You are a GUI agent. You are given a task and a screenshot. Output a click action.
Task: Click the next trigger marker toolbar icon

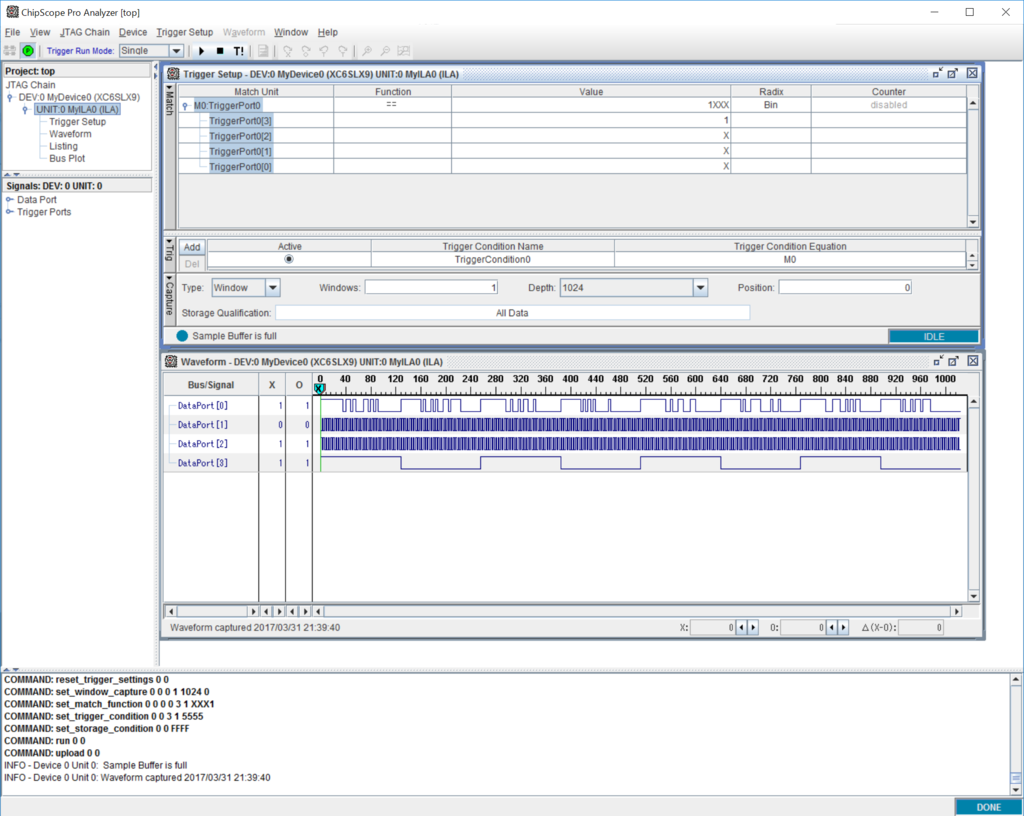(342, 50)
